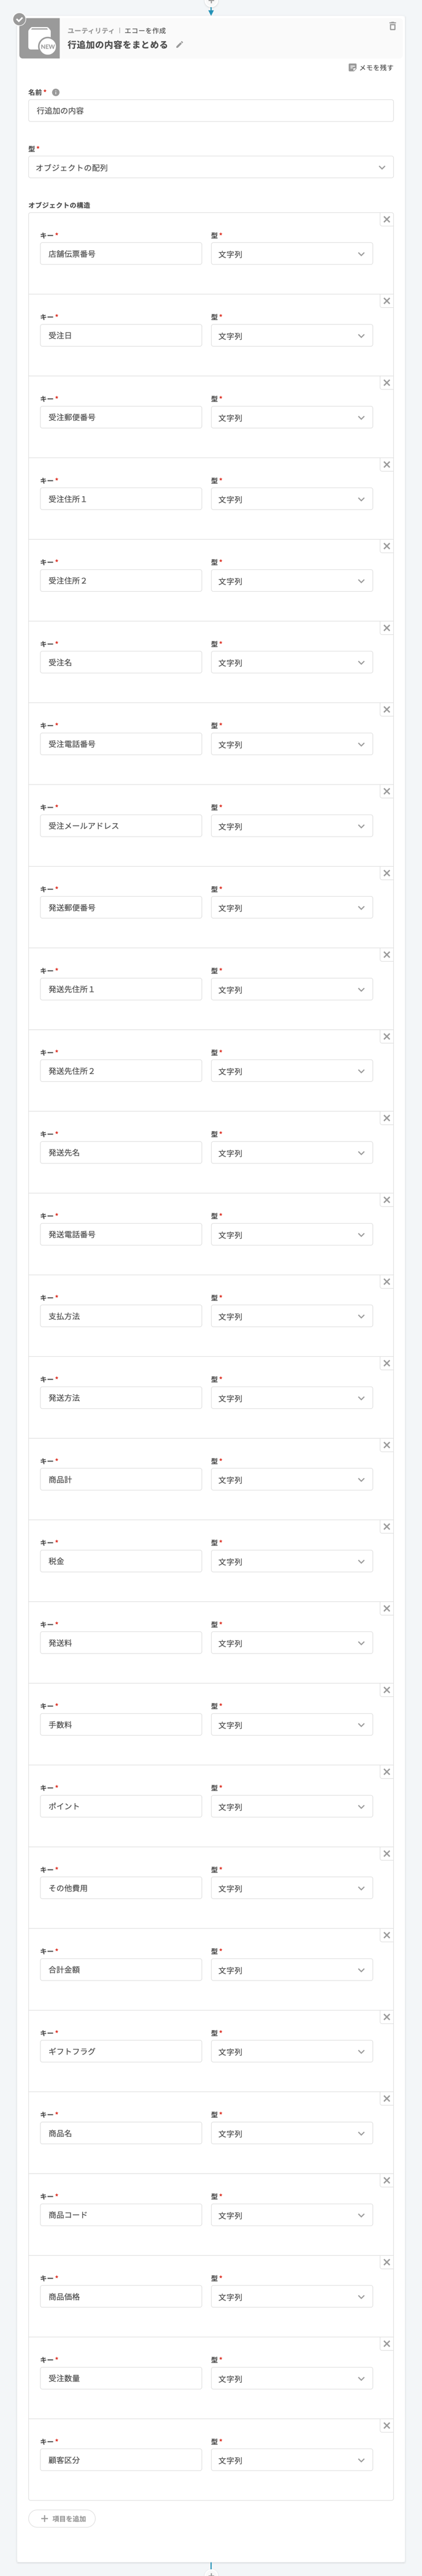Click the pencil icon to rename the step
Screen dimensions: 422x2576
pos(180,45)
